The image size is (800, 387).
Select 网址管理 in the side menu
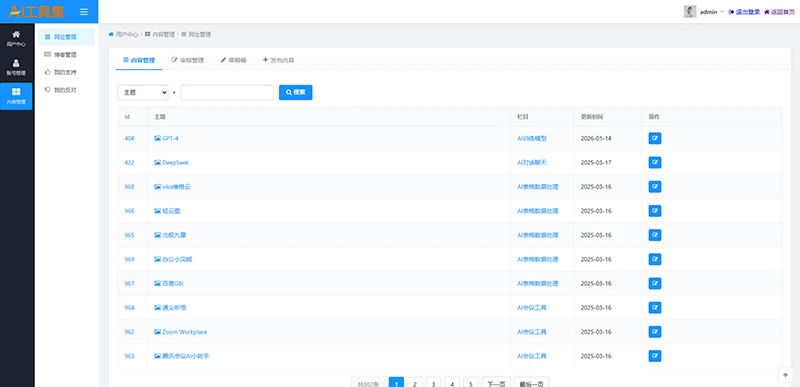click(x=66, y=37)
